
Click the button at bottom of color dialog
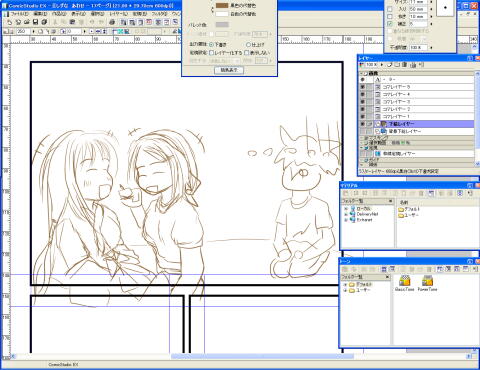(229, 70)
